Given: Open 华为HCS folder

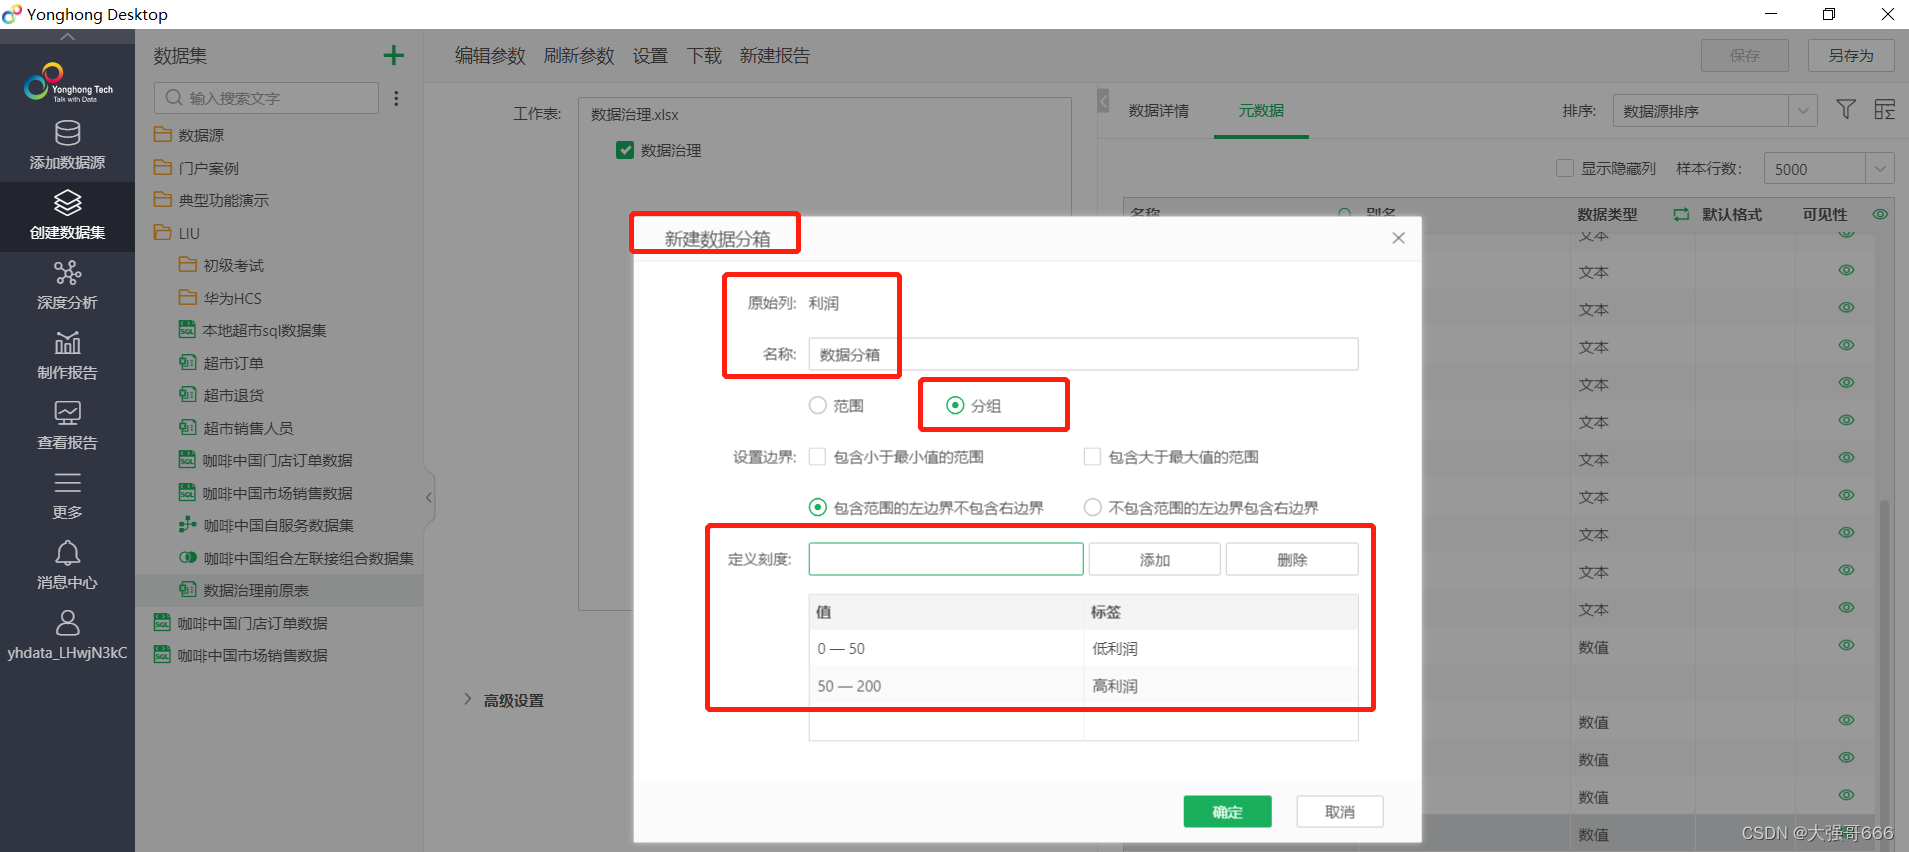Looking at the screenshot, I should [x=220, y=298].
